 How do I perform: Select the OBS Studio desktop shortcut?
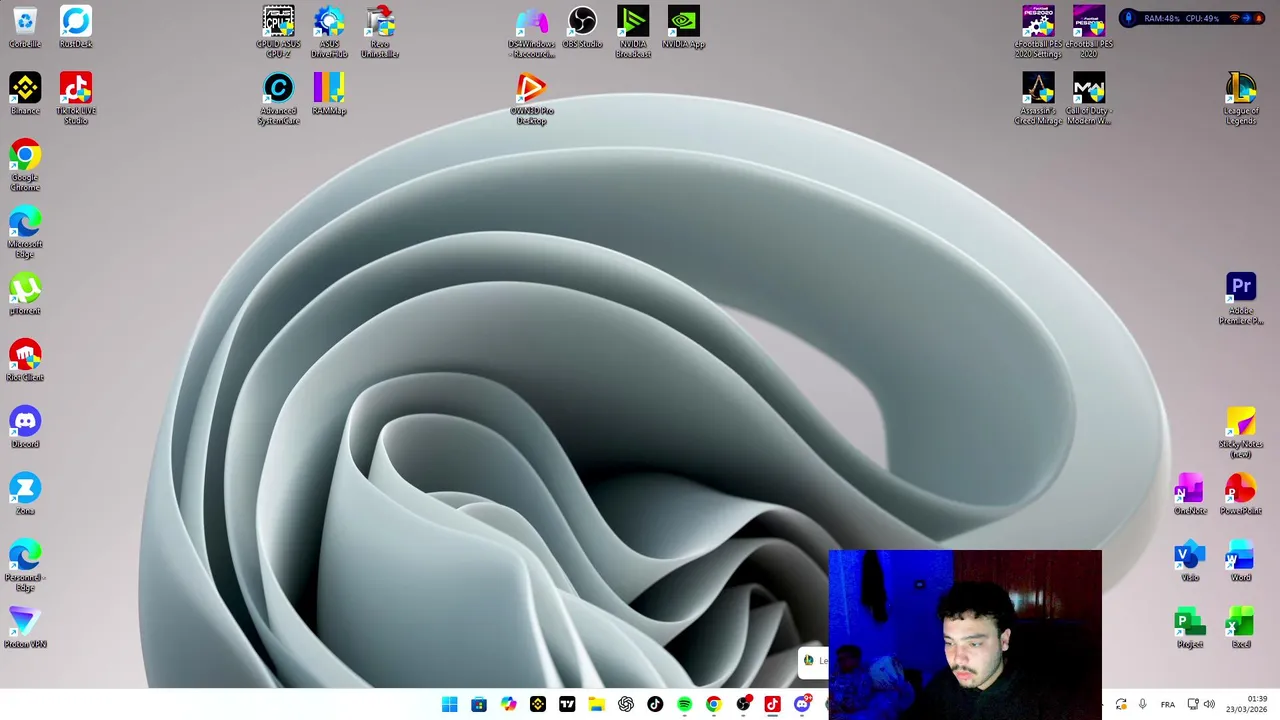click(x=582, y=28)
